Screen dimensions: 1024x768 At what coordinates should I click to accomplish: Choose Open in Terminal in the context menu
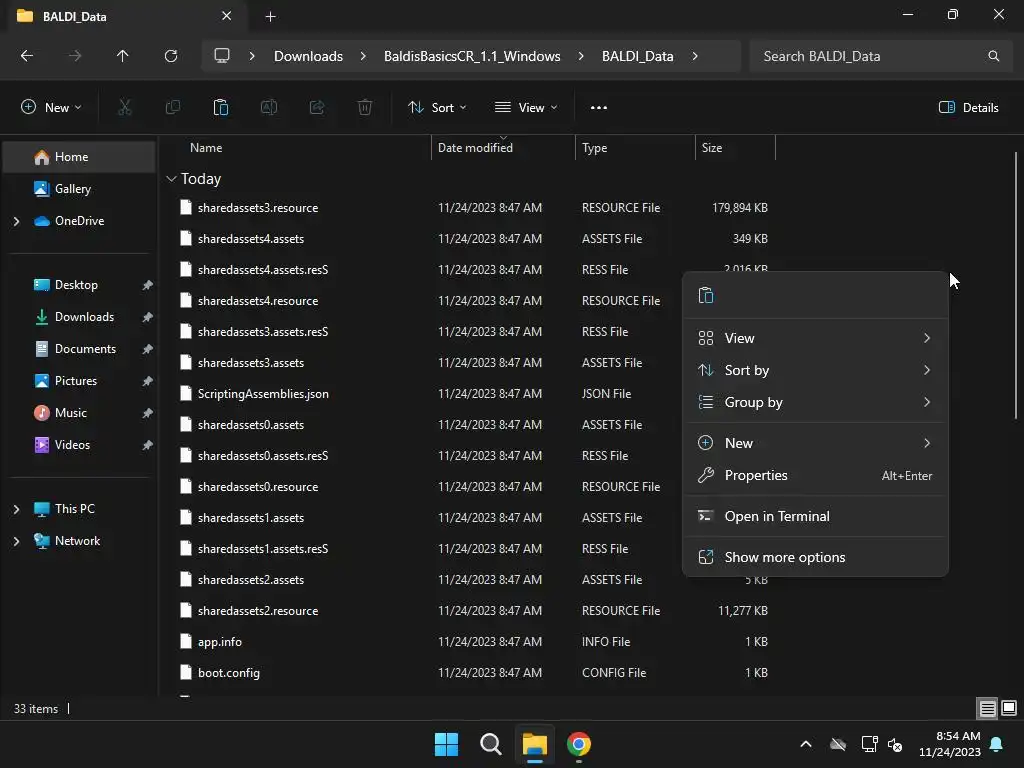pos(815,517)
